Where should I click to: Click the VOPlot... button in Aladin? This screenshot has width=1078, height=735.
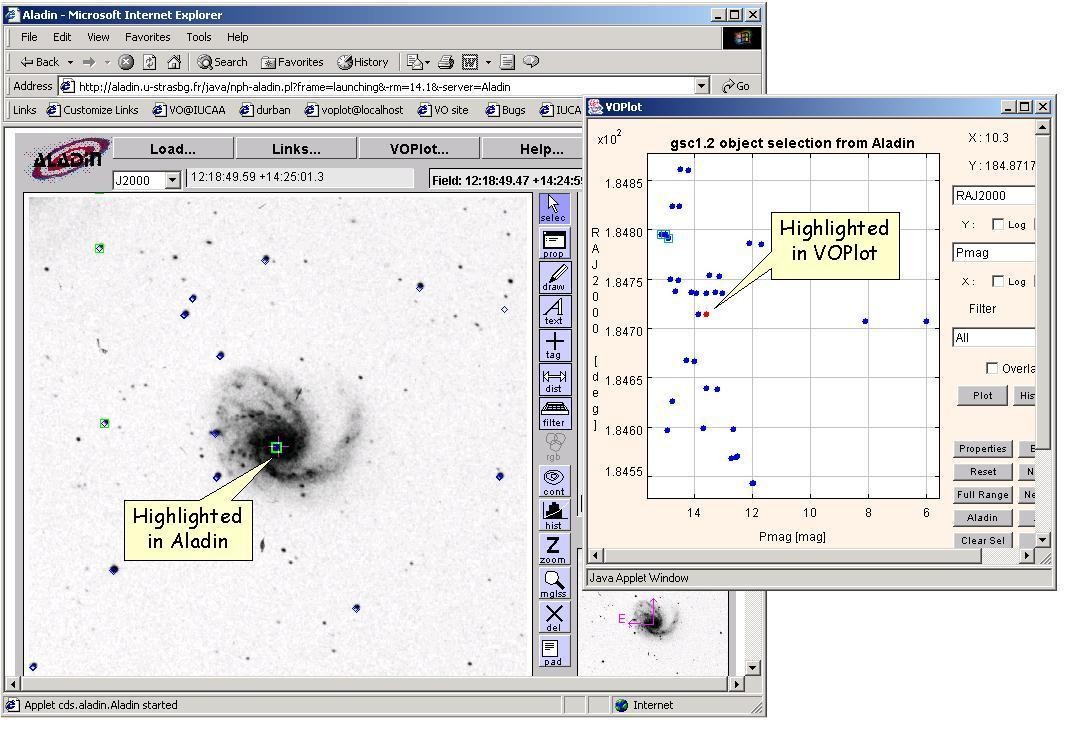coord(418,149)
